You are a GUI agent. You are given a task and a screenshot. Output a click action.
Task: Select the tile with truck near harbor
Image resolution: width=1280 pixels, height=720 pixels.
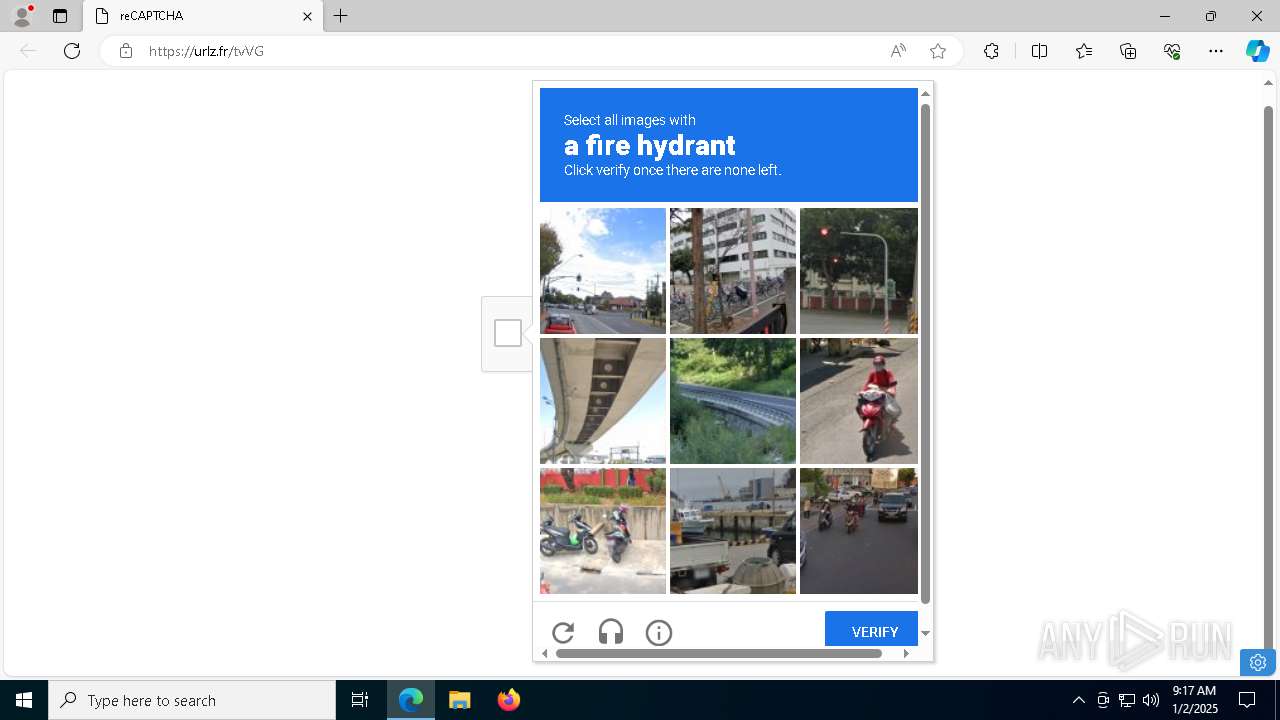pos(733,531)
